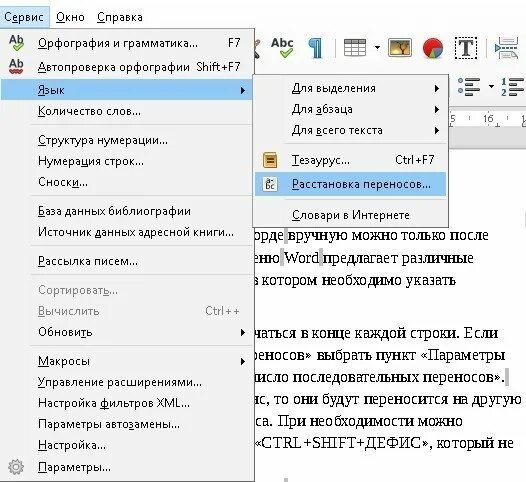The image size is (526, 482).
Task: Open Настройка фильтров XML
Action: pos(127,403)
